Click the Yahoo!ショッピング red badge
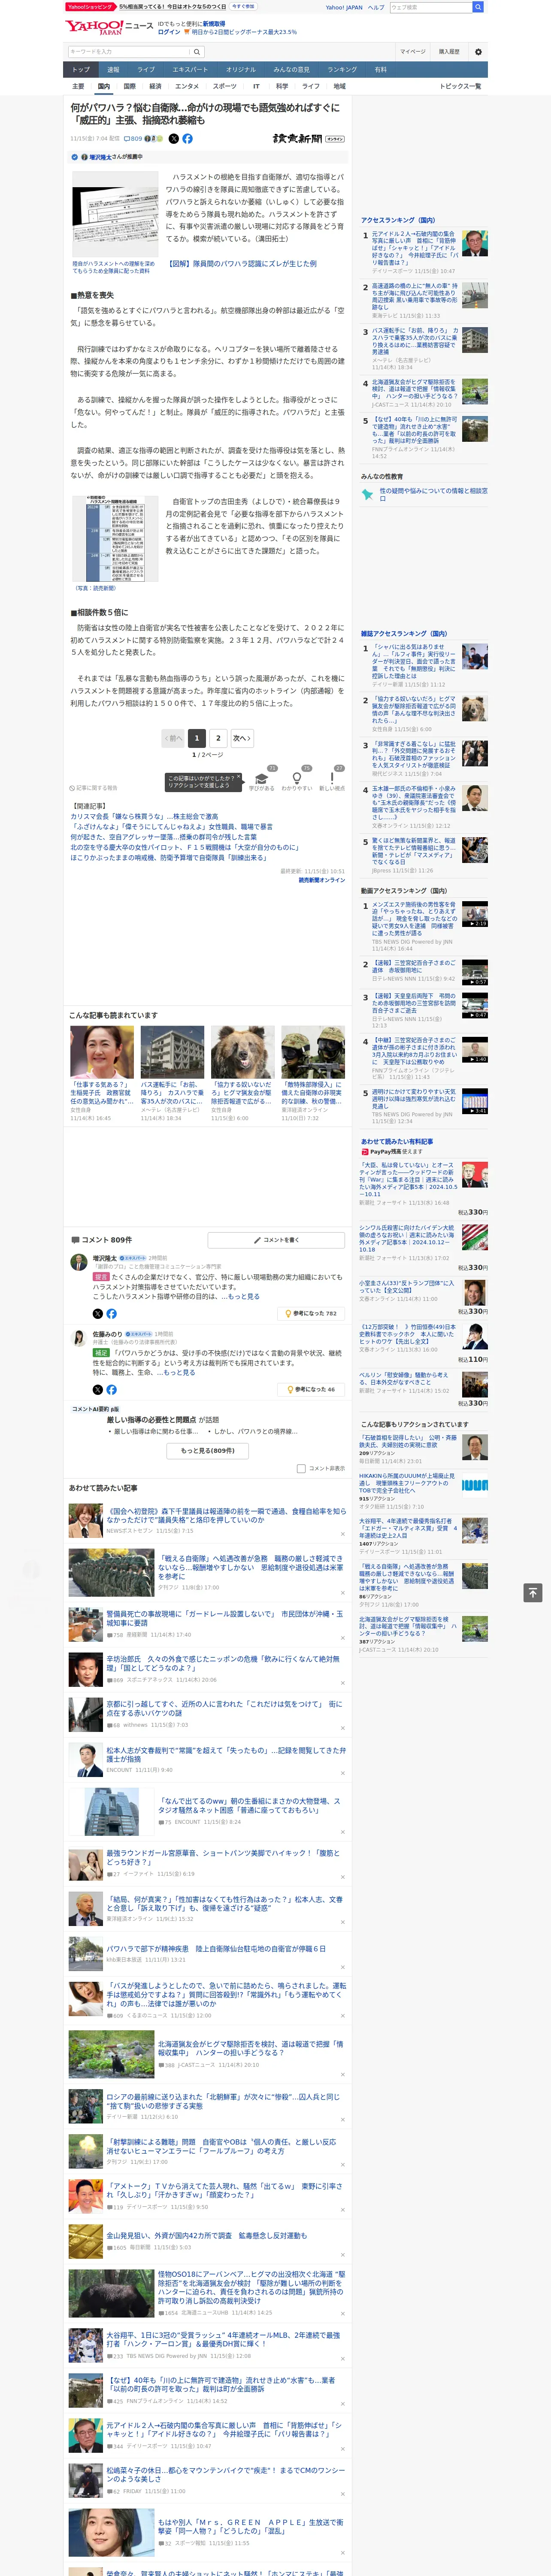This screenshot has width=551, height=2576. tap(90, 6)
